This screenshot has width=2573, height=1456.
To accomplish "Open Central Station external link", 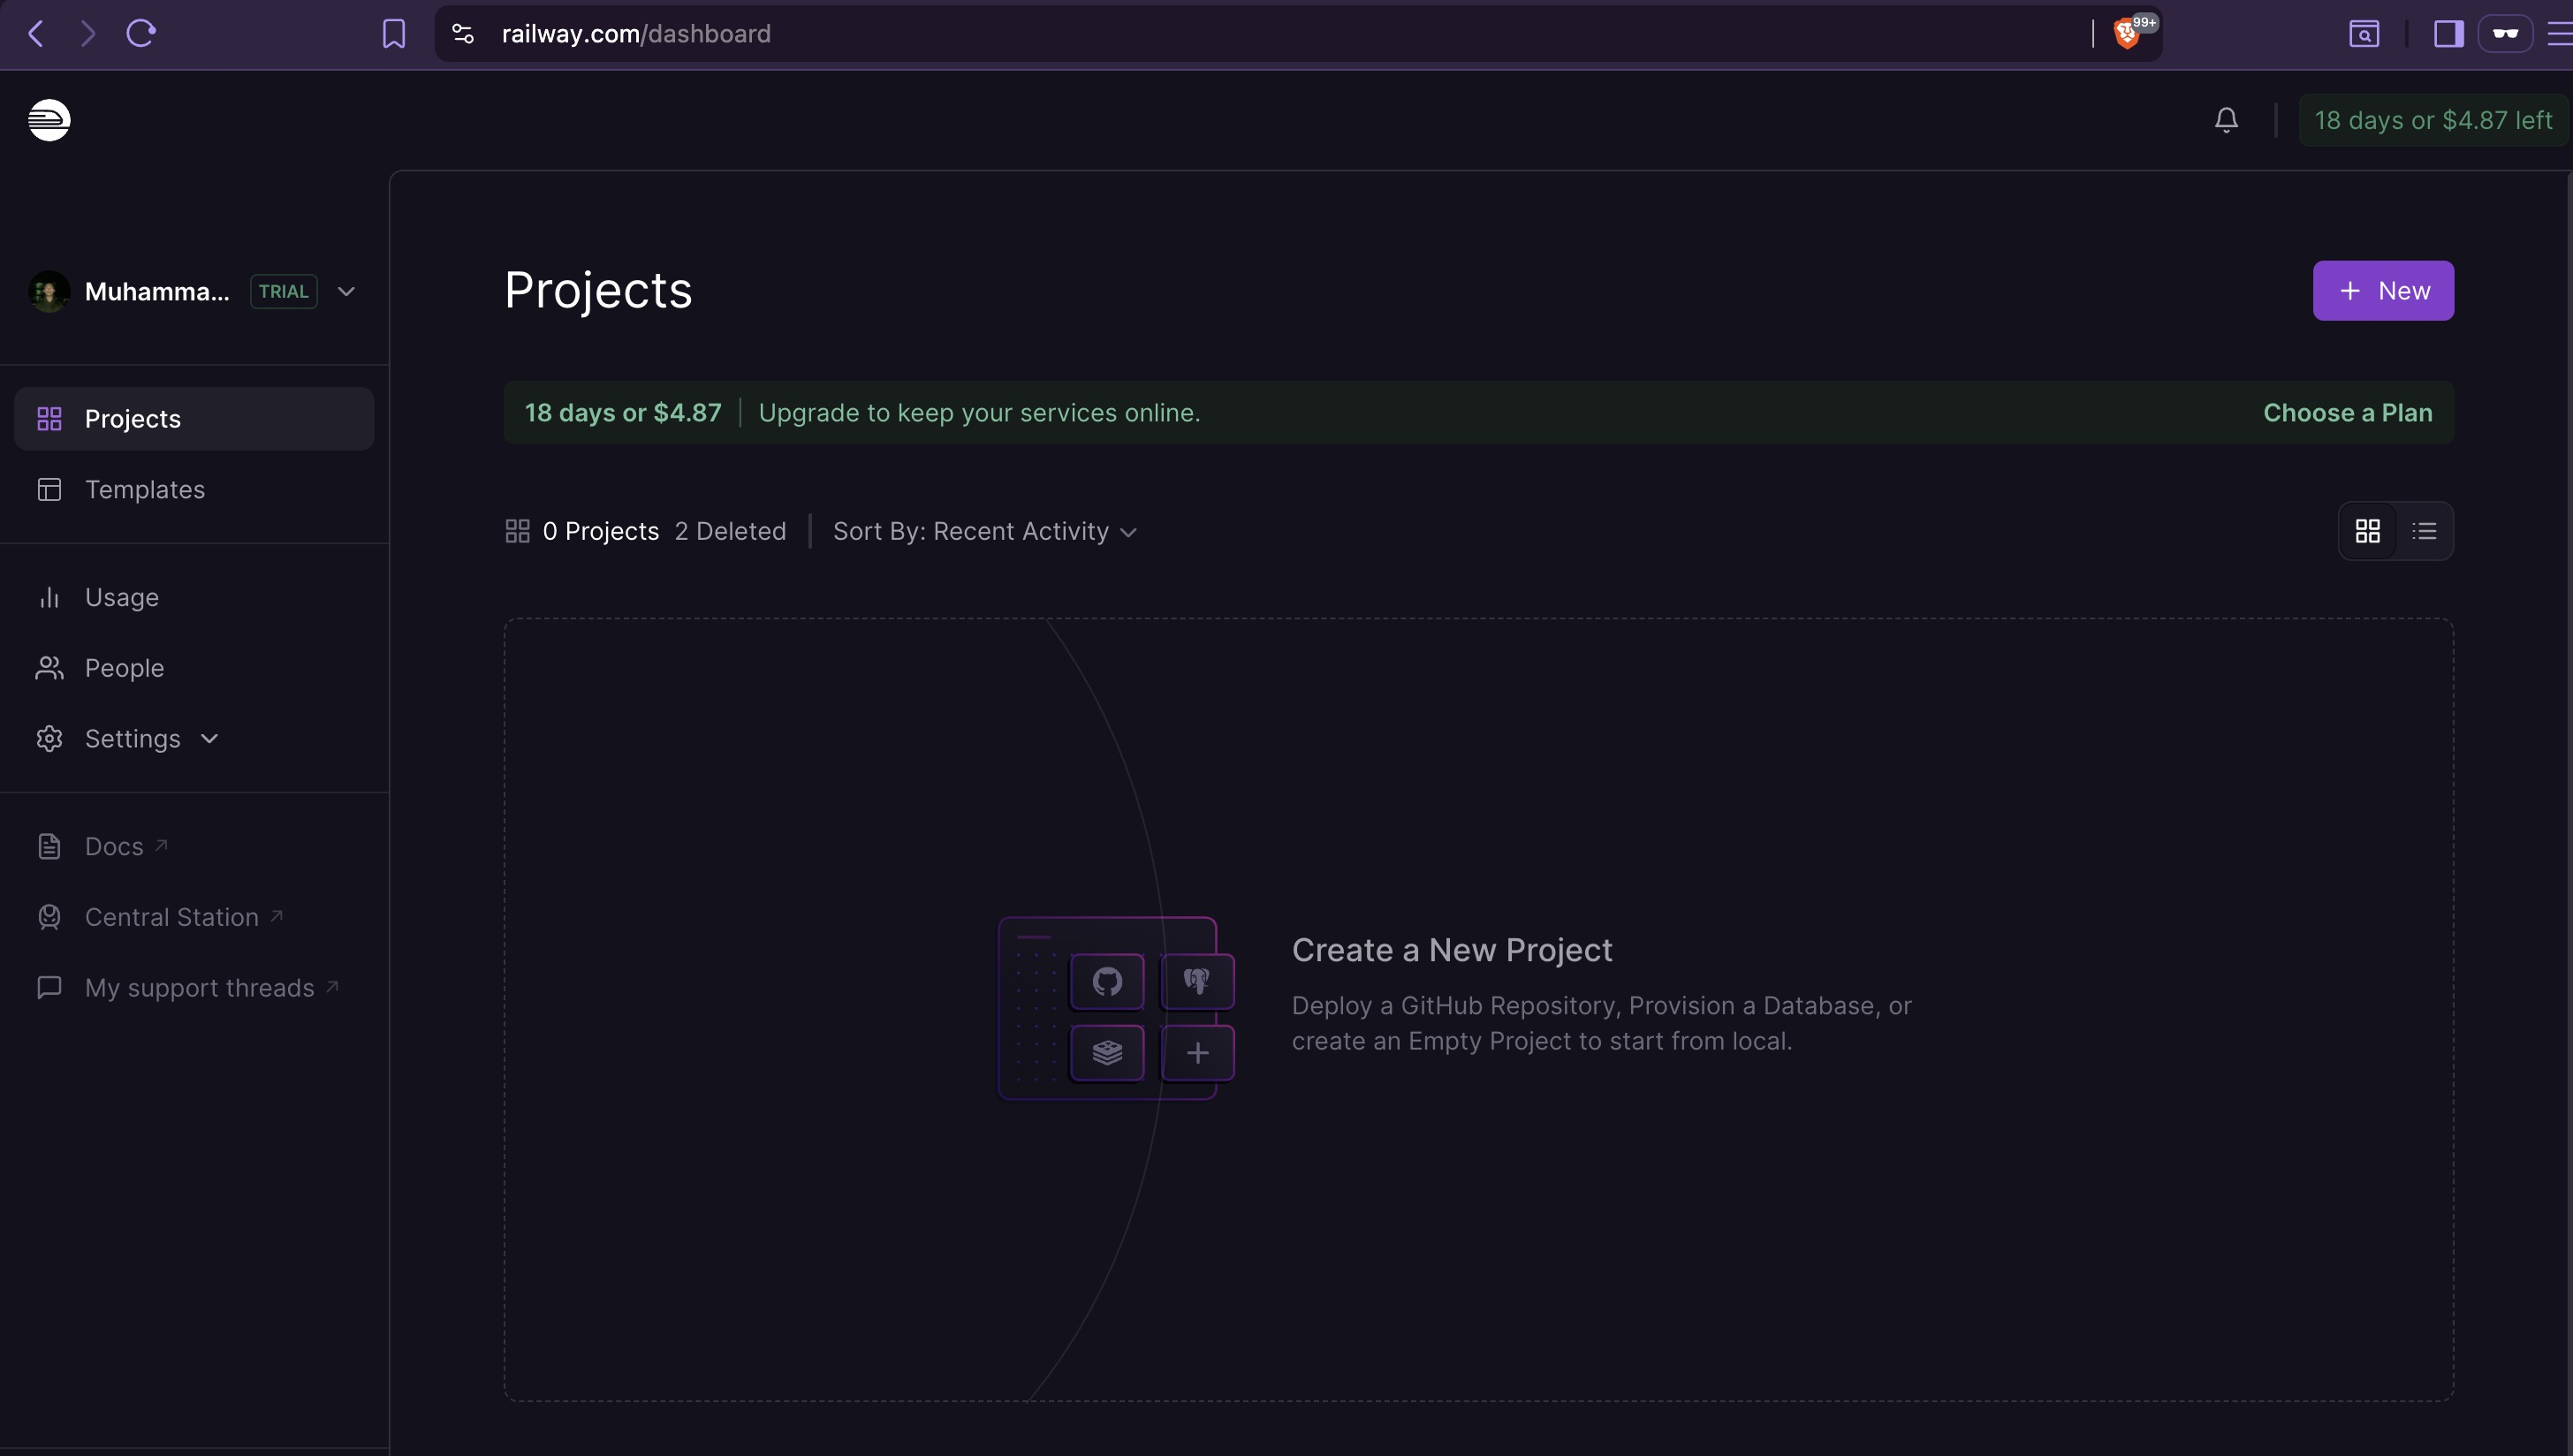I will [x=160, y=917].
